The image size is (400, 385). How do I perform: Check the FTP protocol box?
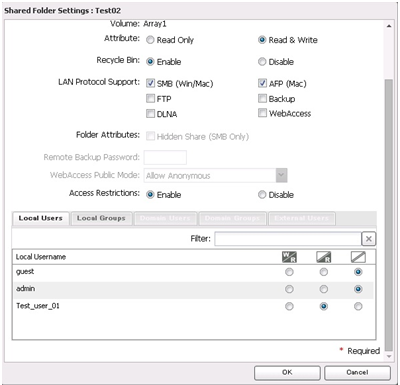point(150,98)
